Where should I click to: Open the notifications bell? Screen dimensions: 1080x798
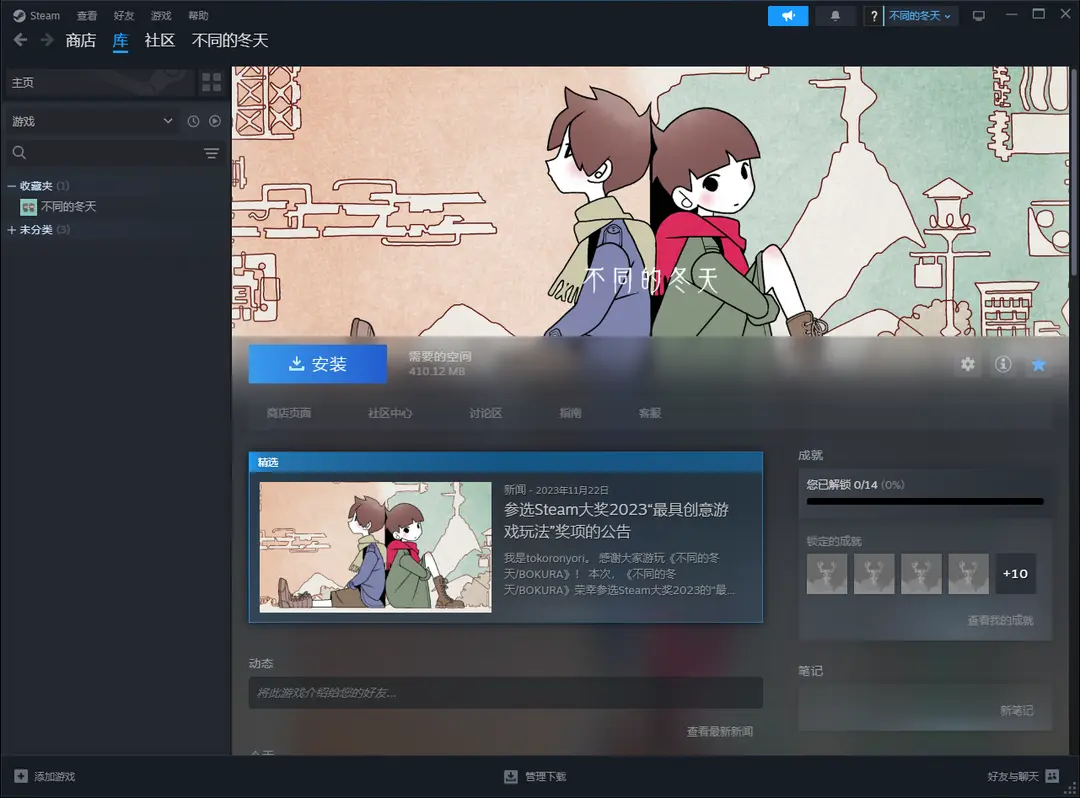835,15
